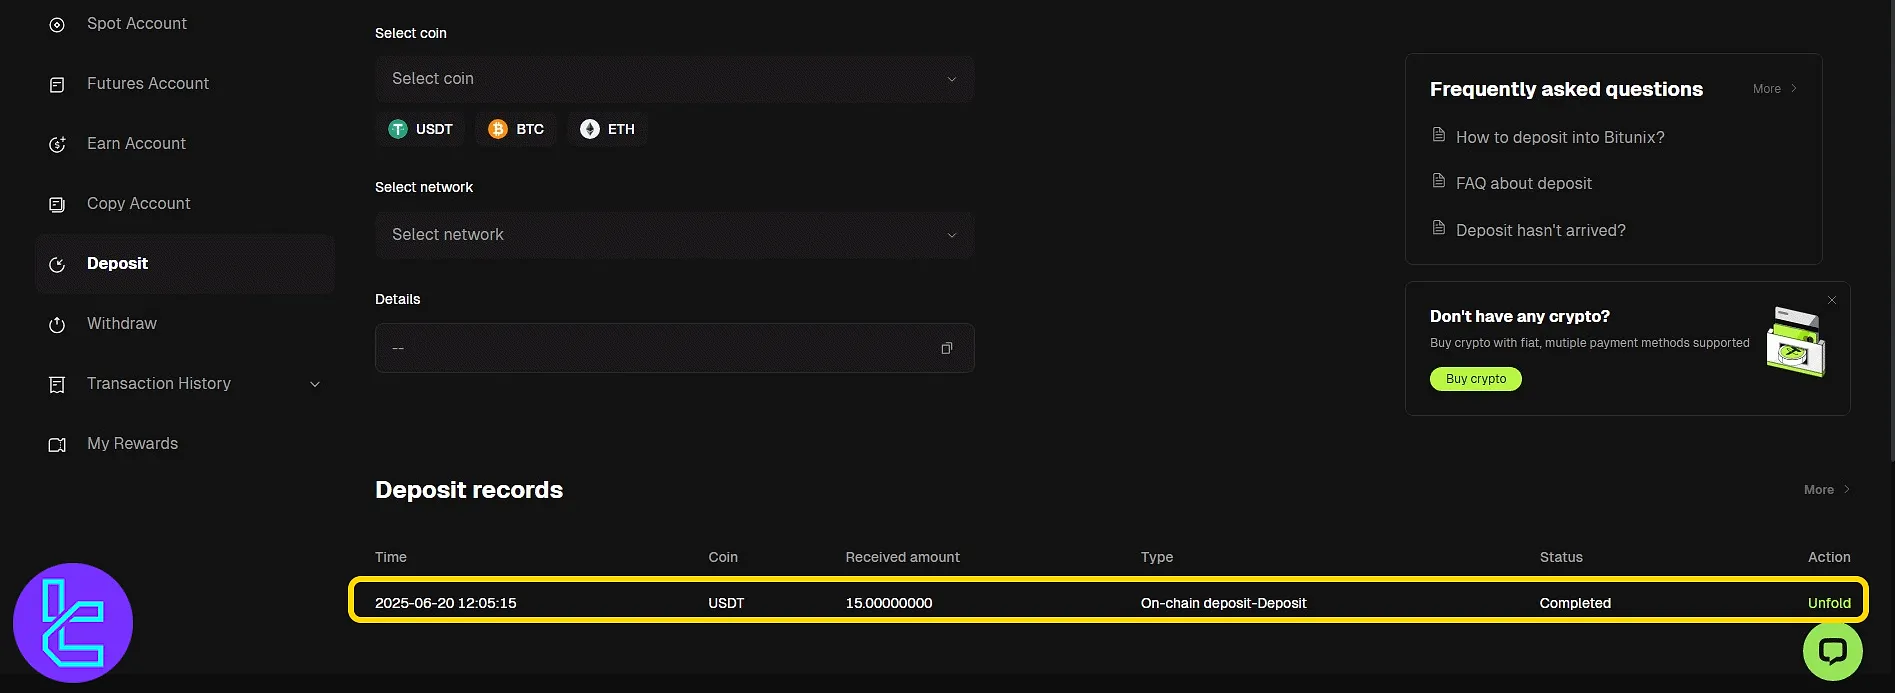This screenshot has height=693, width=1895.
Task: Click the 15.00000000 received amount
Action: pos(889,603)
